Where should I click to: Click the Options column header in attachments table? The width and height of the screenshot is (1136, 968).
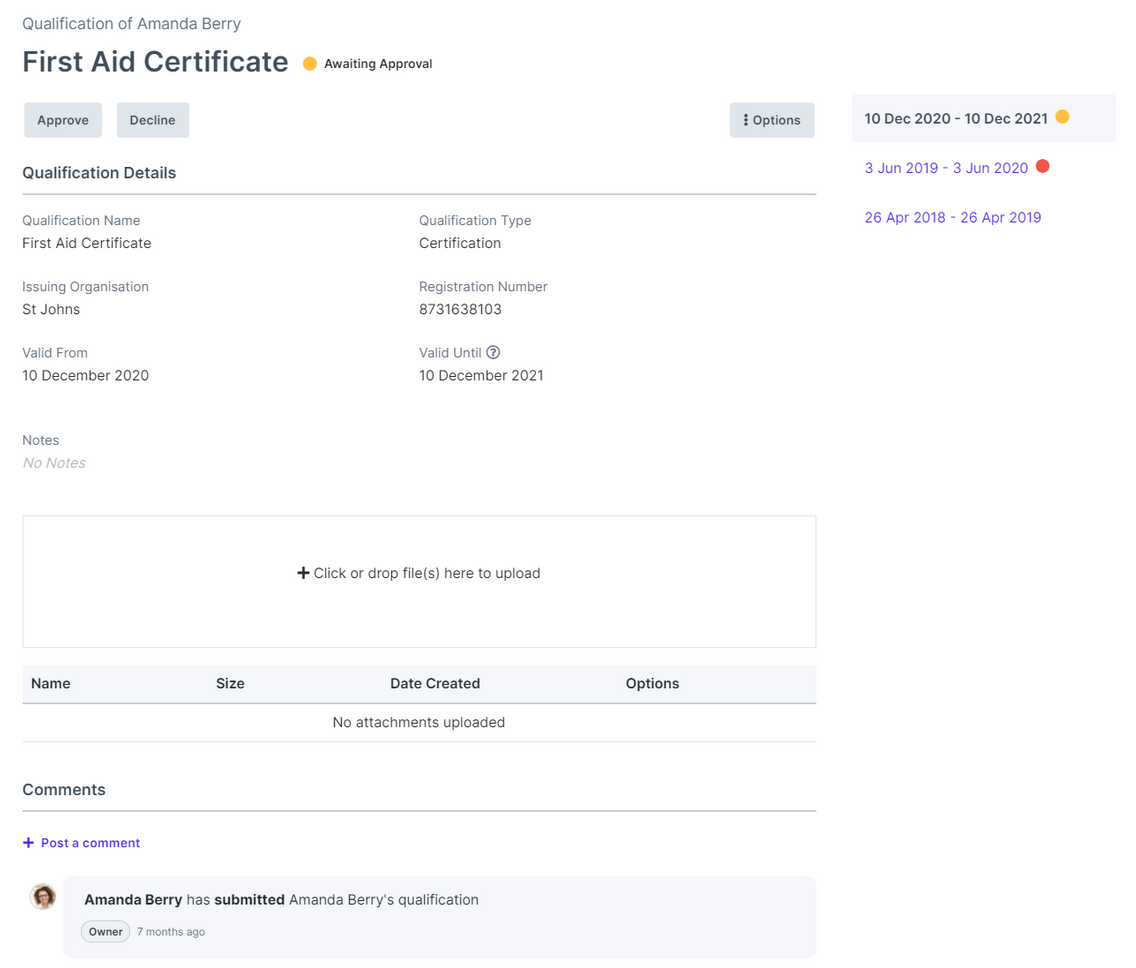653,683
